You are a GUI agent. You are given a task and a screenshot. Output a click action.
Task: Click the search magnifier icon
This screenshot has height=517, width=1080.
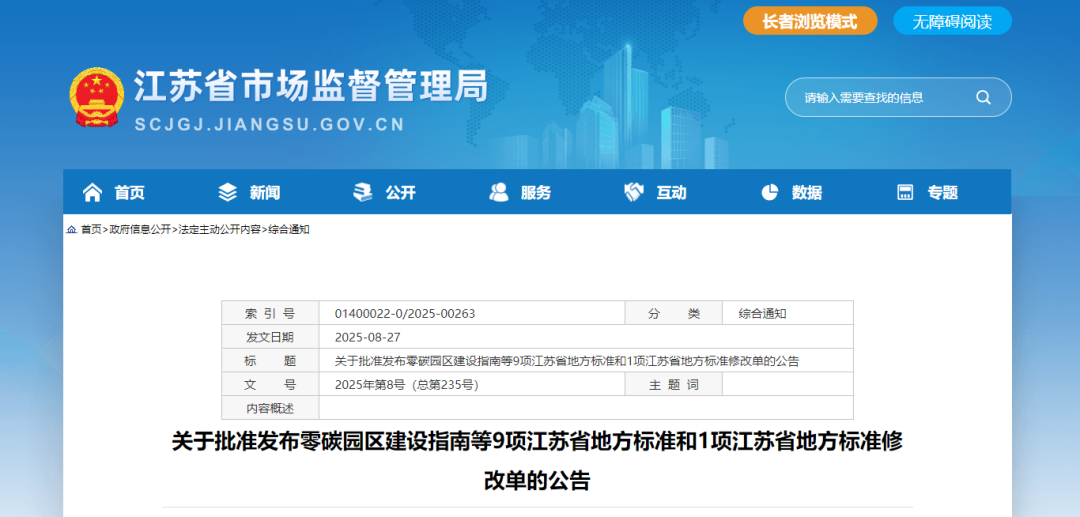tap(983, 97)
